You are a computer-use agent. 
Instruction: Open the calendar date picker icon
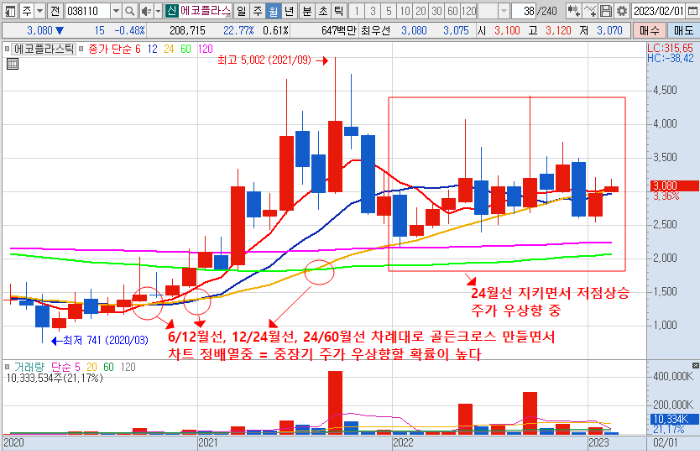pyautogui.click(x=693, y=10)
